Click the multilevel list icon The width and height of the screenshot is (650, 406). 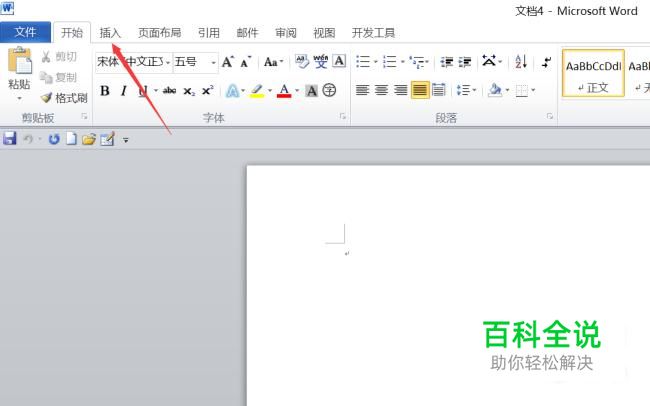click(417, 62)
